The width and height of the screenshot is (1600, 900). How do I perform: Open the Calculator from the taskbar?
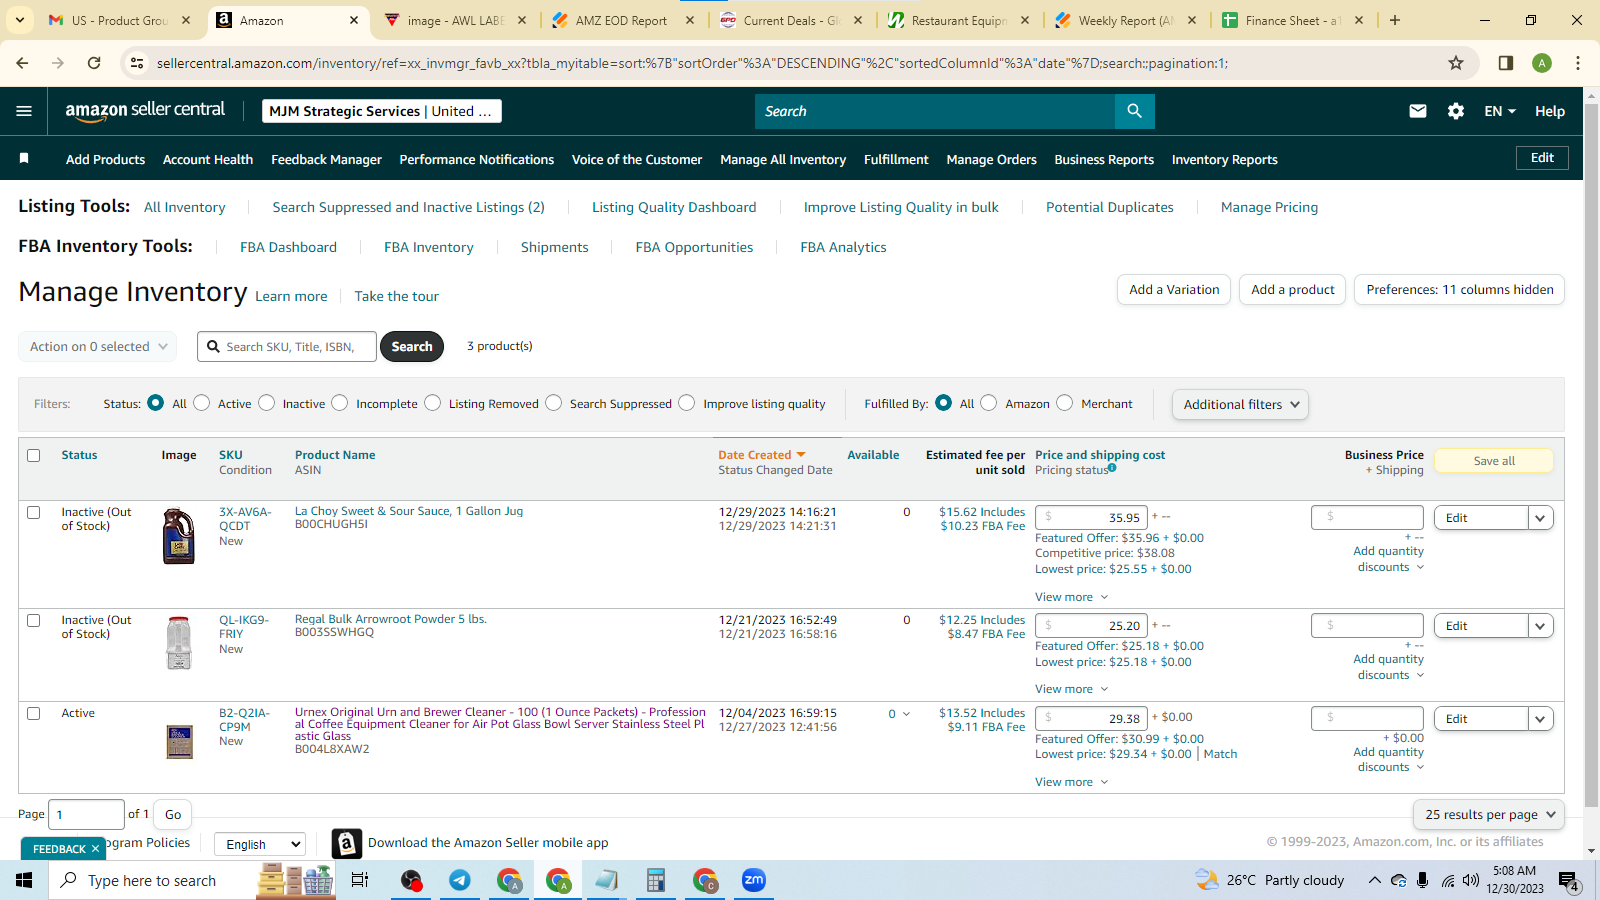[656, 880]
